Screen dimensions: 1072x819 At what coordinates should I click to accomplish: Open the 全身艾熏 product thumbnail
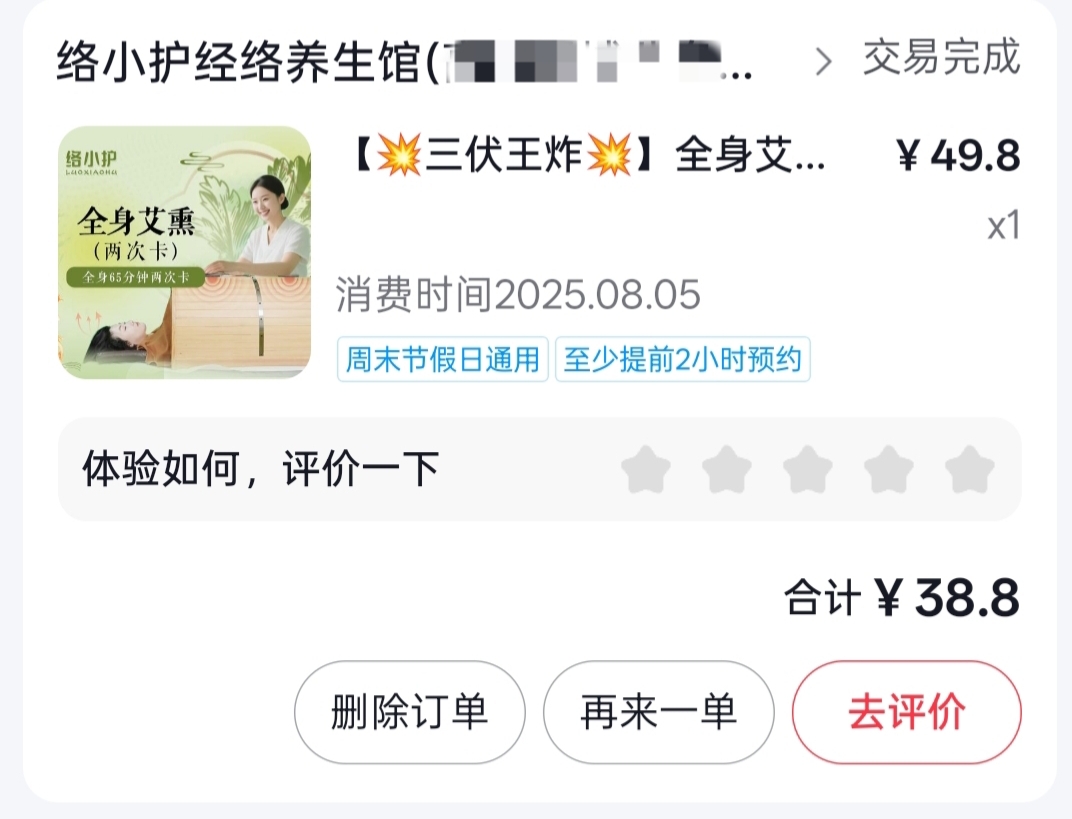(185, 252)
